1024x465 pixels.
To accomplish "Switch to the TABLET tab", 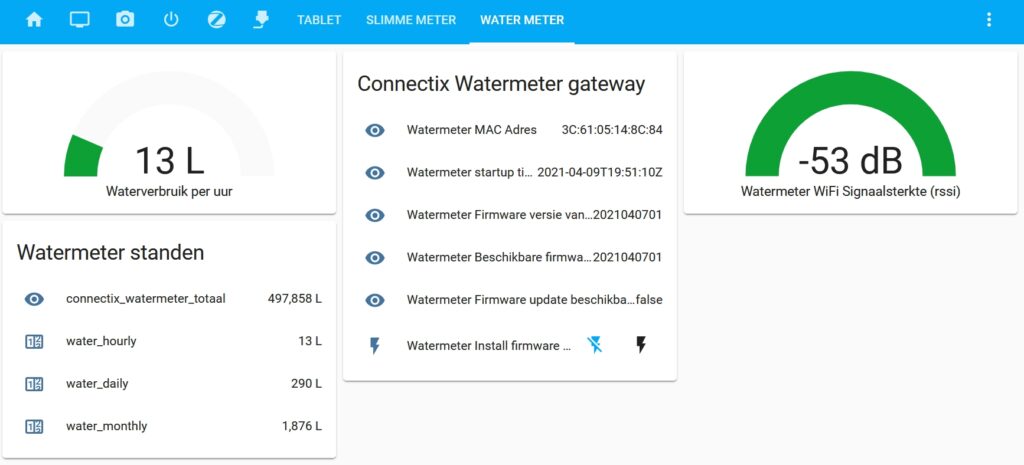I will (319, 20).
